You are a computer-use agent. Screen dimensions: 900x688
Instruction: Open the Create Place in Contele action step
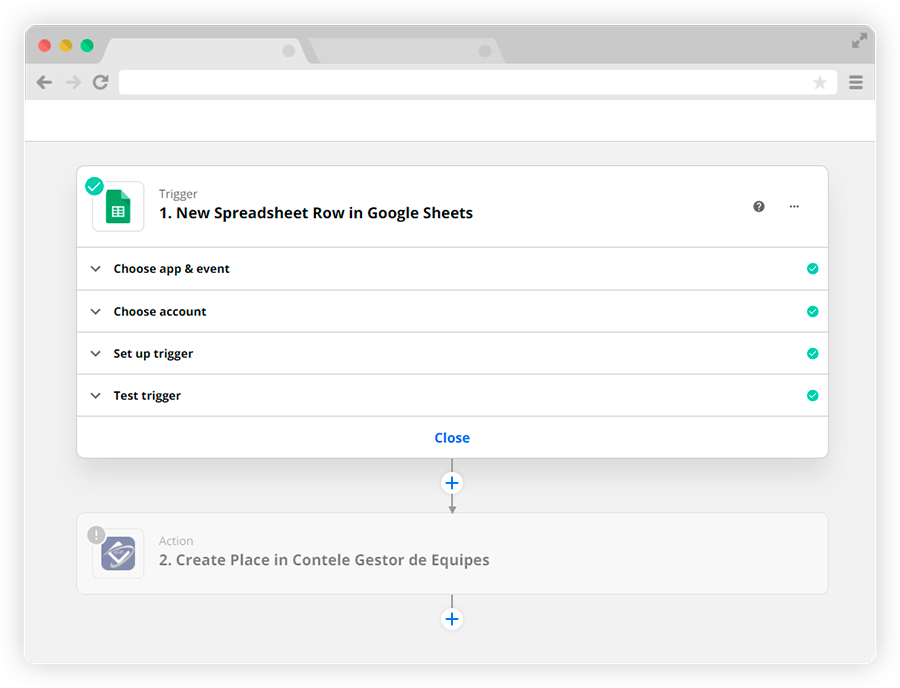(452, 553)
